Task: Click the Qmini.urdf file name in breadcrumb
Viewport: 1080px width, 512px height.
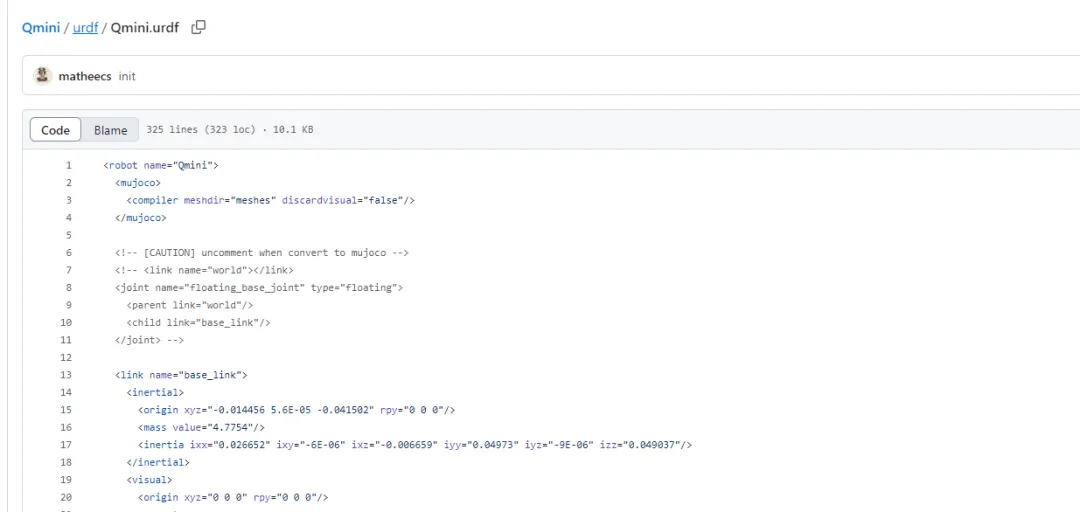Action: 145,29
